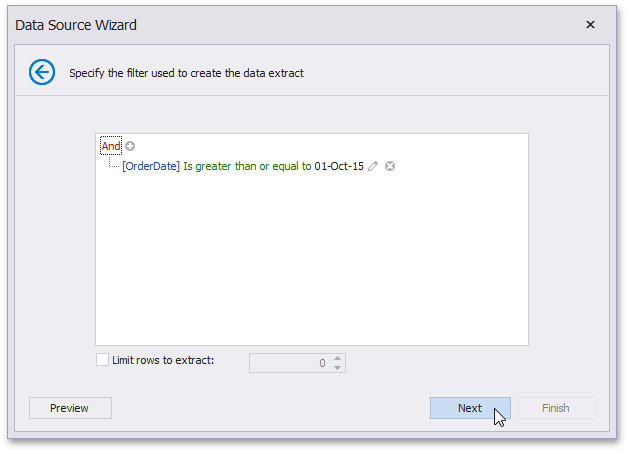Enable the Limit rows to extract checkbox

click(x=102, y=360)
